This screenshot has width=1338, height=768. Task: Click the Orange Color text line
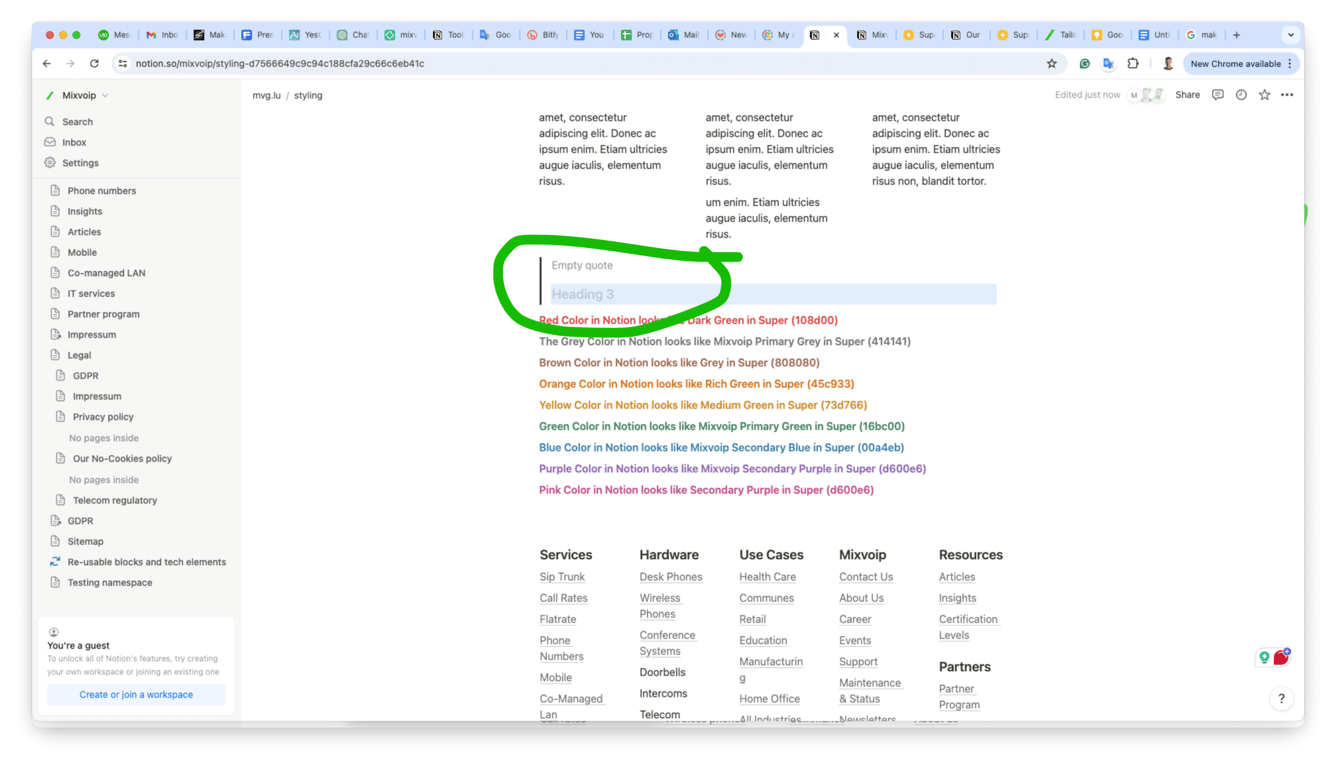[x=696, y=384]
